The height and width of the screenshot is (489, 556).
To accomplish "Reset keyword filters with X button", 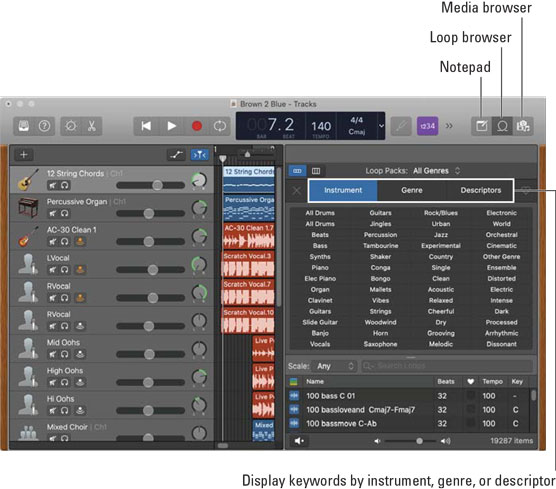I will [x=297, y=191].
